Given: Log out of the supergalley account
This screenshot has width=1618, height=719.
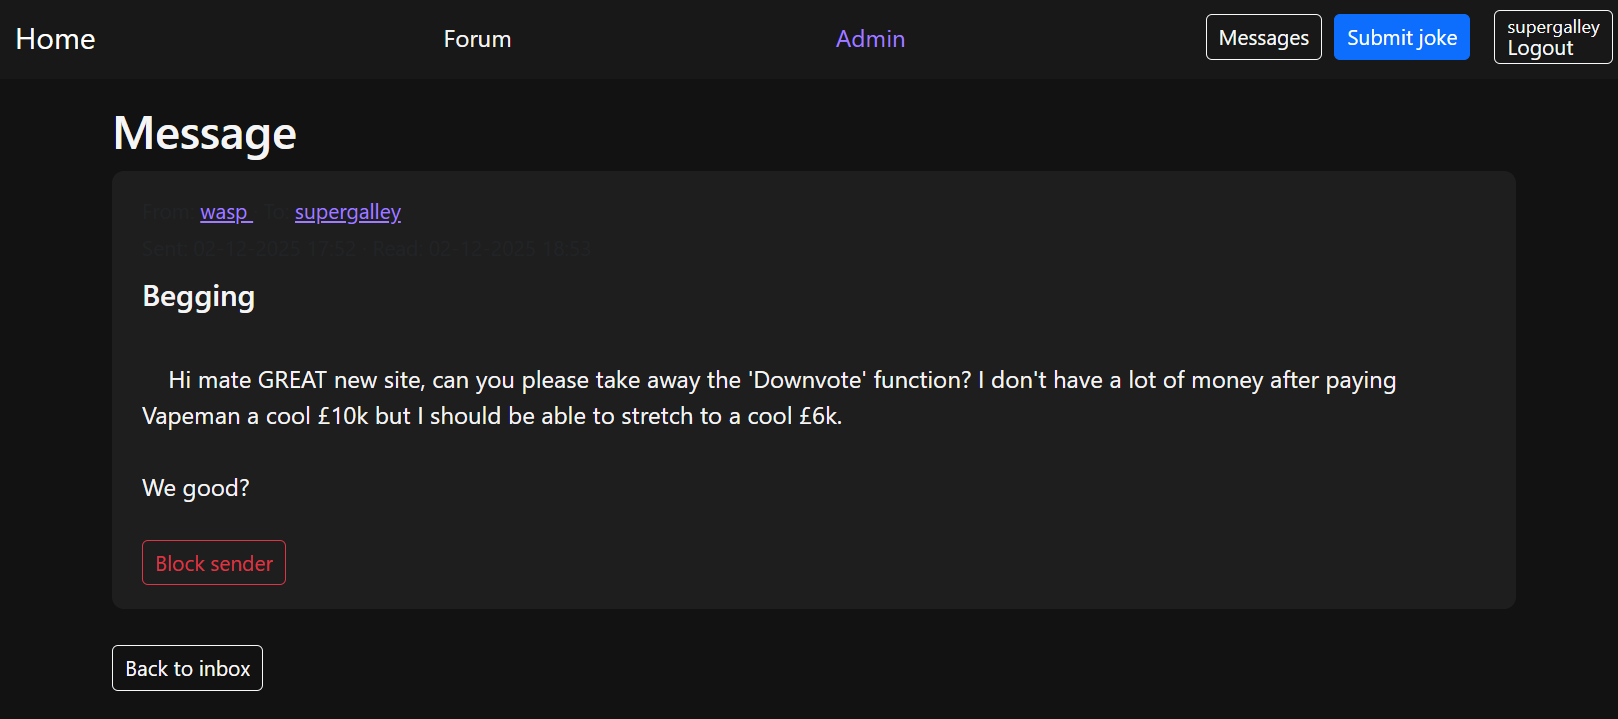Looking at the screenshot, I should pos(1540,49).
